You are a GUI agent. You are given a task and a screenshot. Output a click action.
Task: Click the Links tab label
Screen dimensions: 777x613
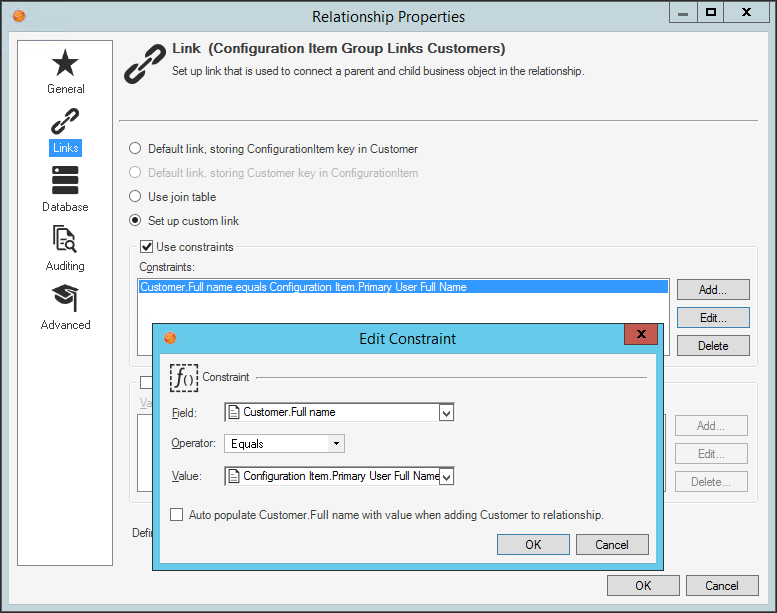coord(65,148)
